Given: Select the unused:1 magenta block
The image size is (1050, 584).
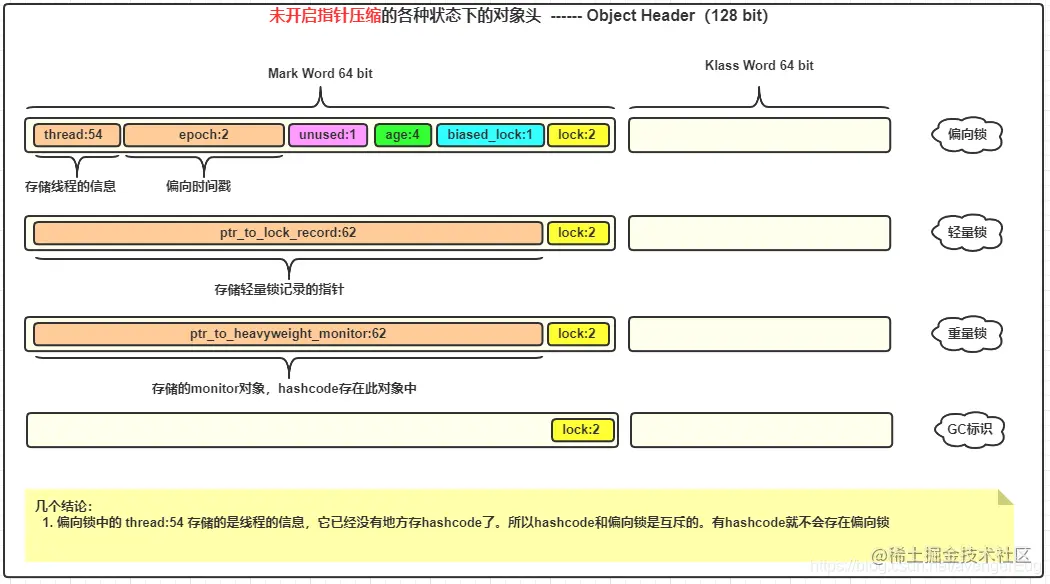Looking at the screenshot, I should pyautogui.click(x=327, y=135).
